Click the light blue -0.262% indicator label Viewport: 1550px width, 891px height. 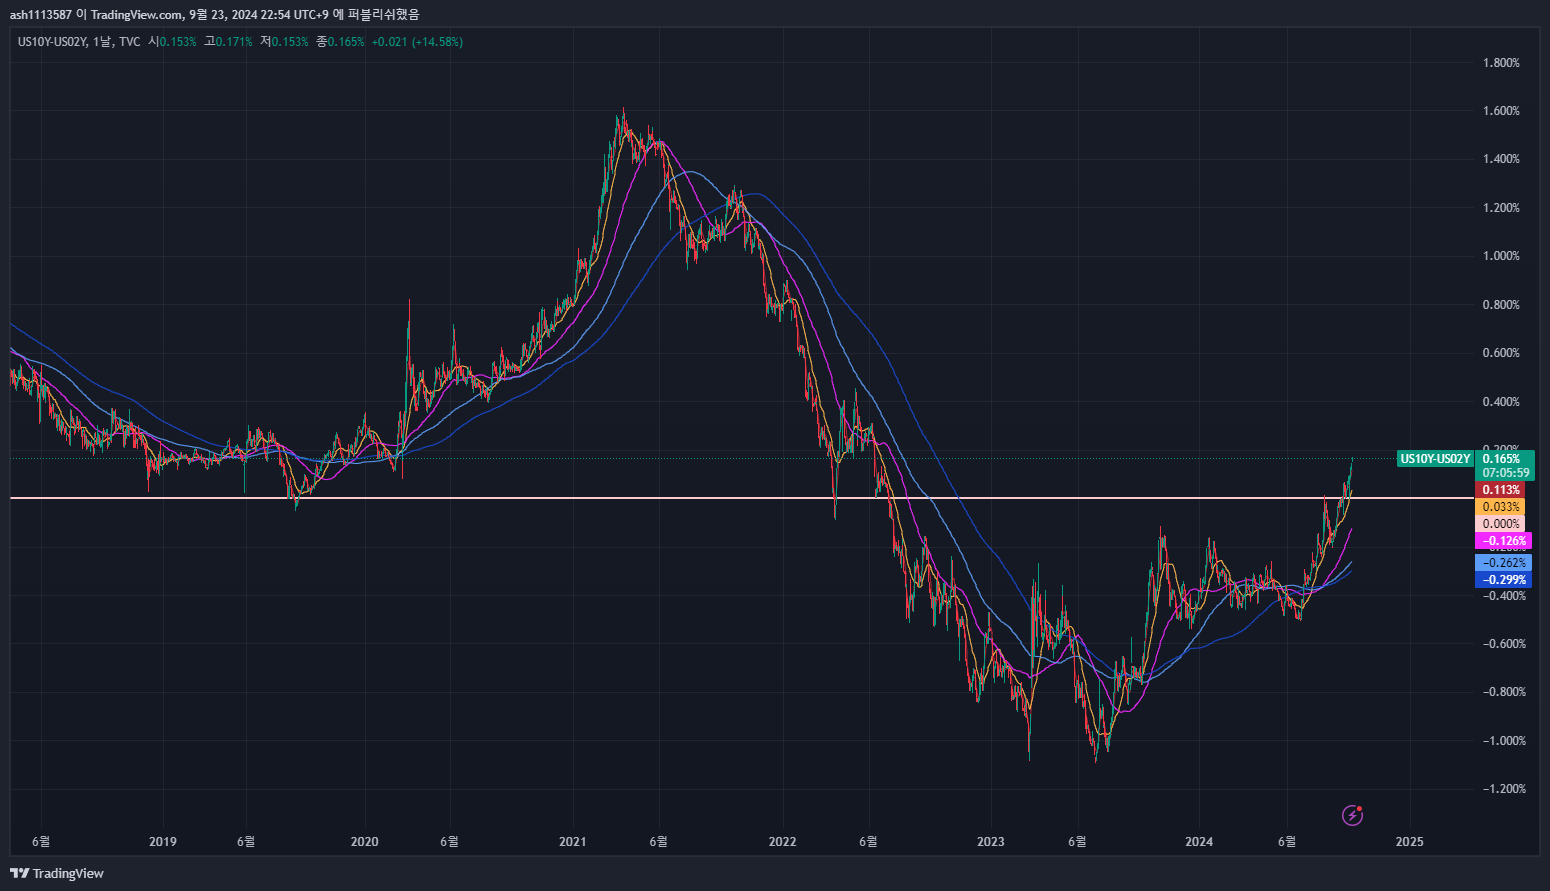pyautogui.click(x=1503, y=563)
